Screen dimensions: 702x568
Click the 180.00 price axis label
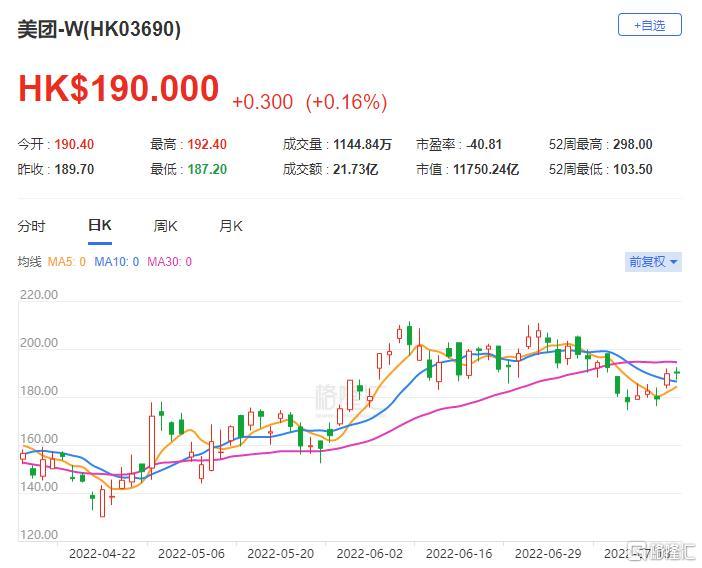[x=39, y=391]
